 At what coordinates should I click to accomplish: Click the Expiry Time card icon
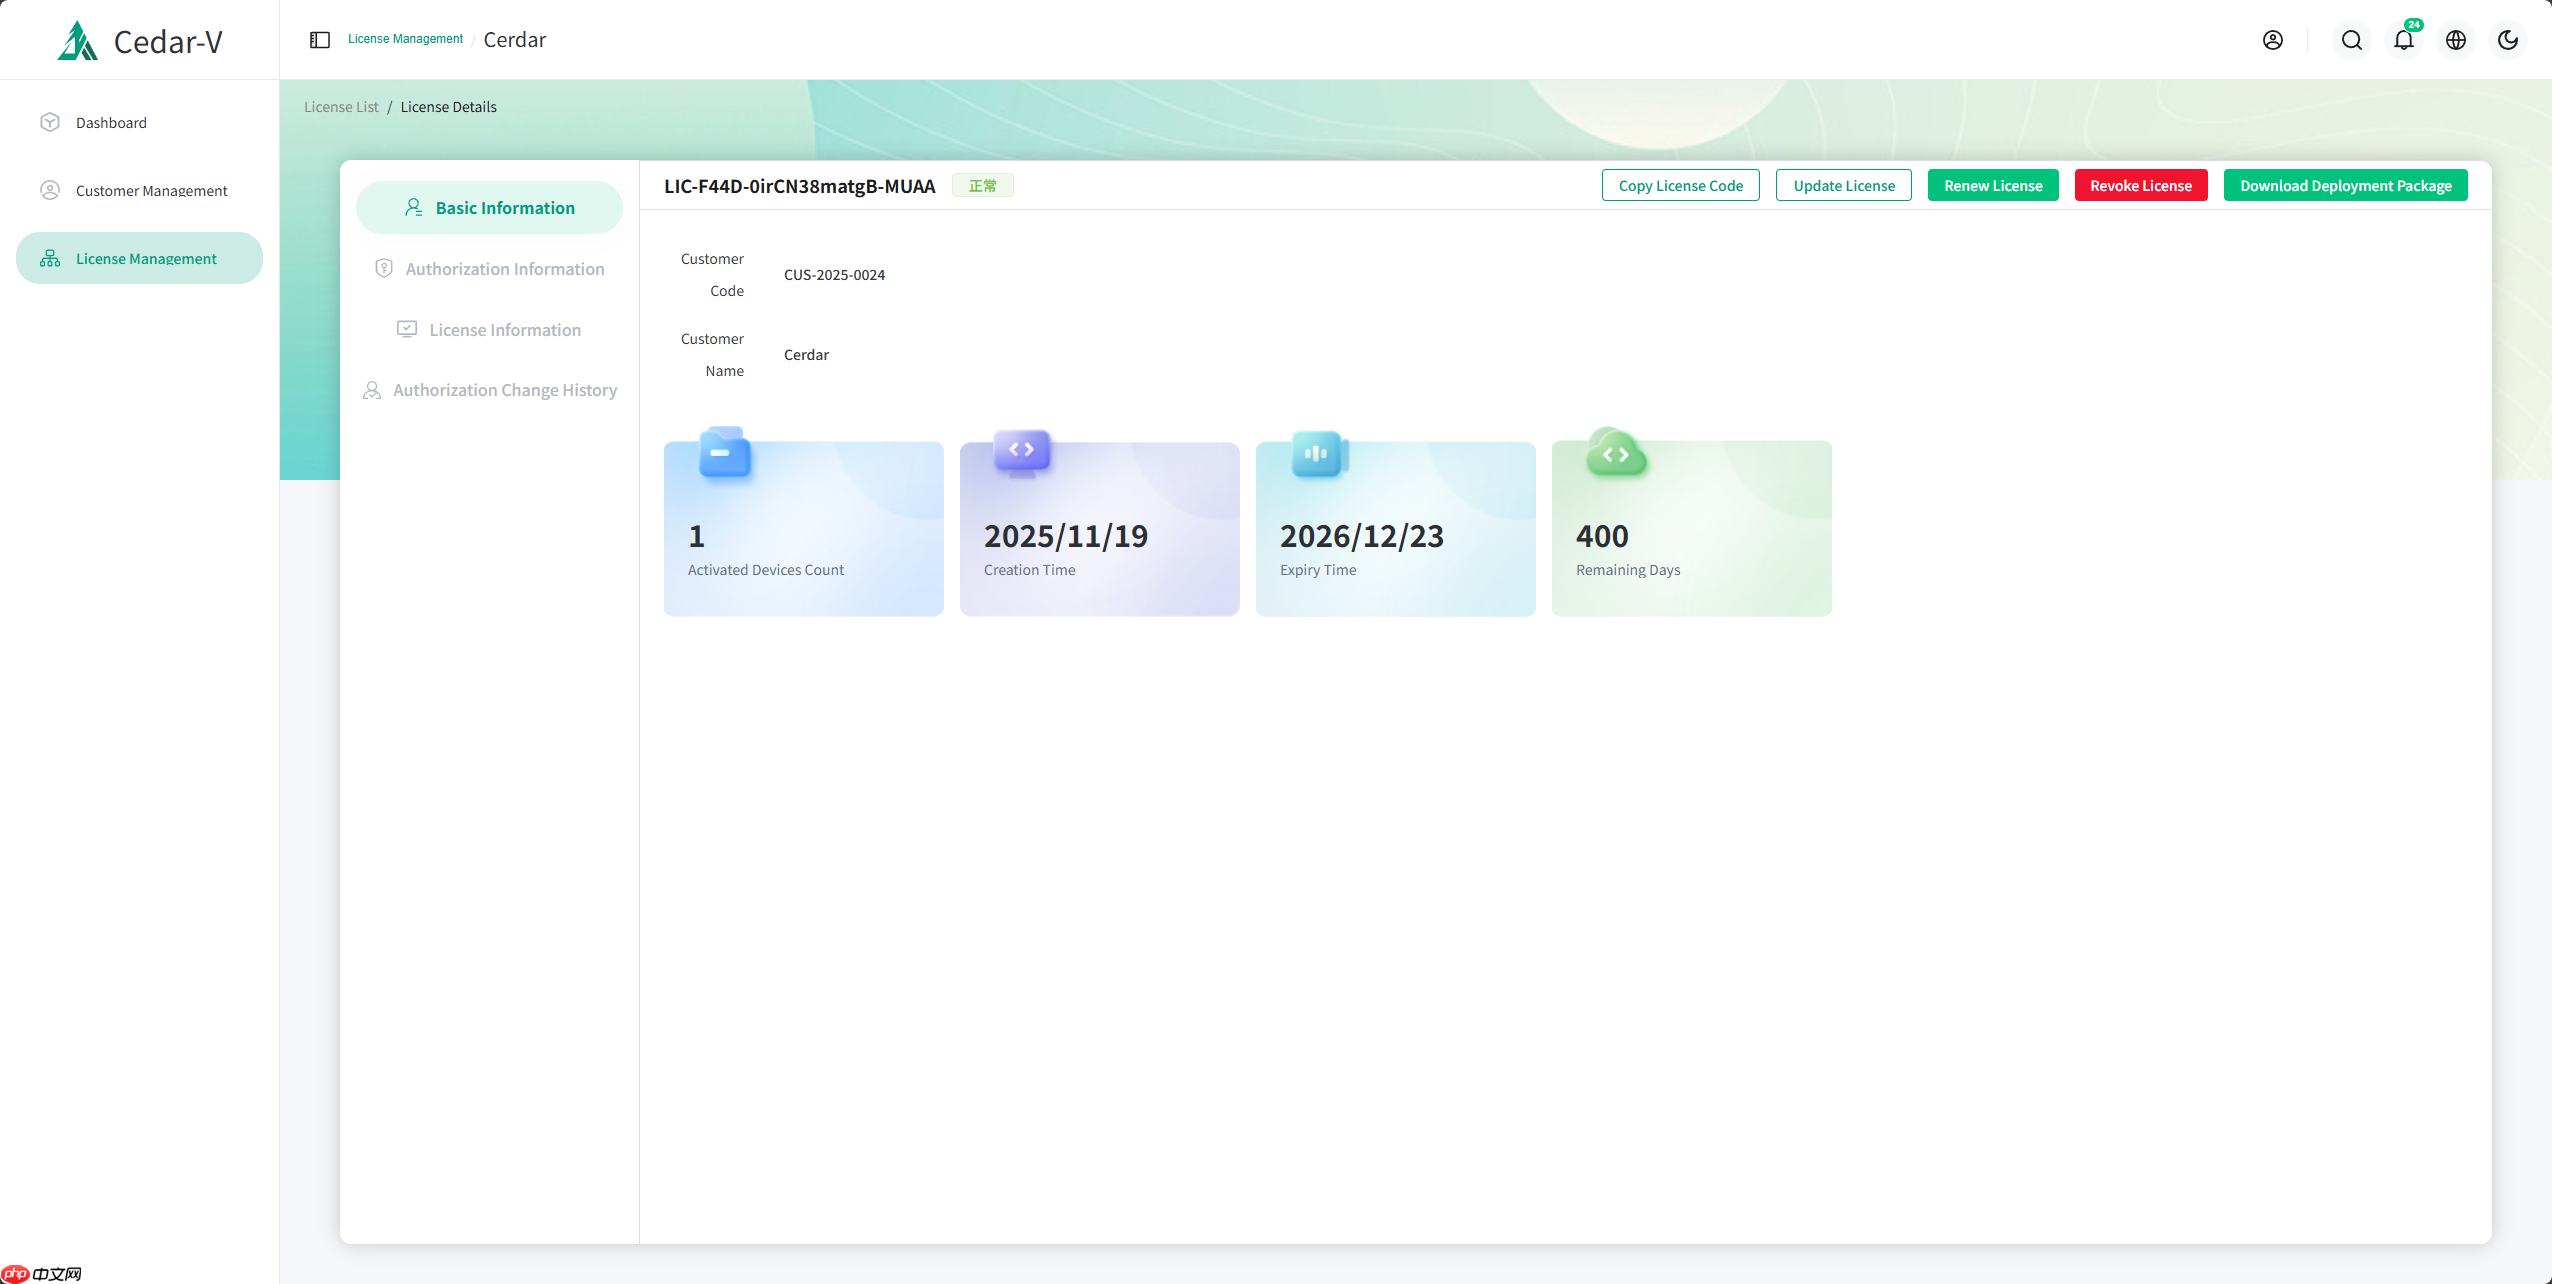(x=1316, y=452)
